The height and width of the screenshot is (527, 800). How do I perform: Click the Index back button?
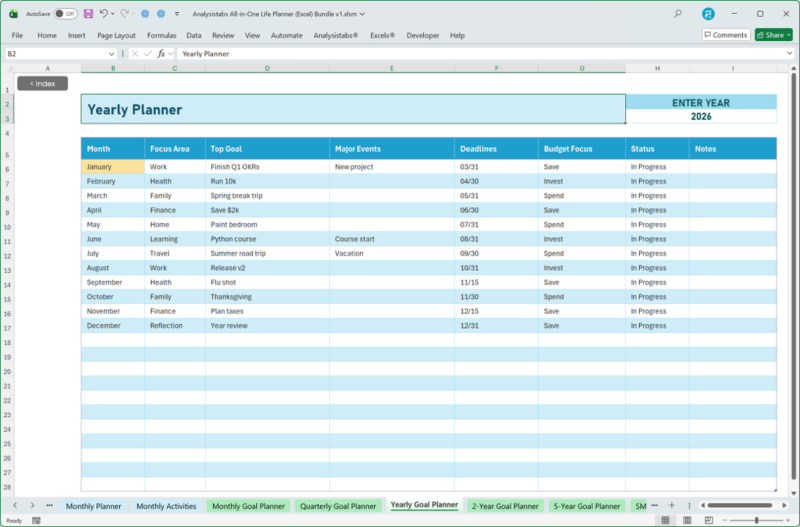[x=42, y=83]
